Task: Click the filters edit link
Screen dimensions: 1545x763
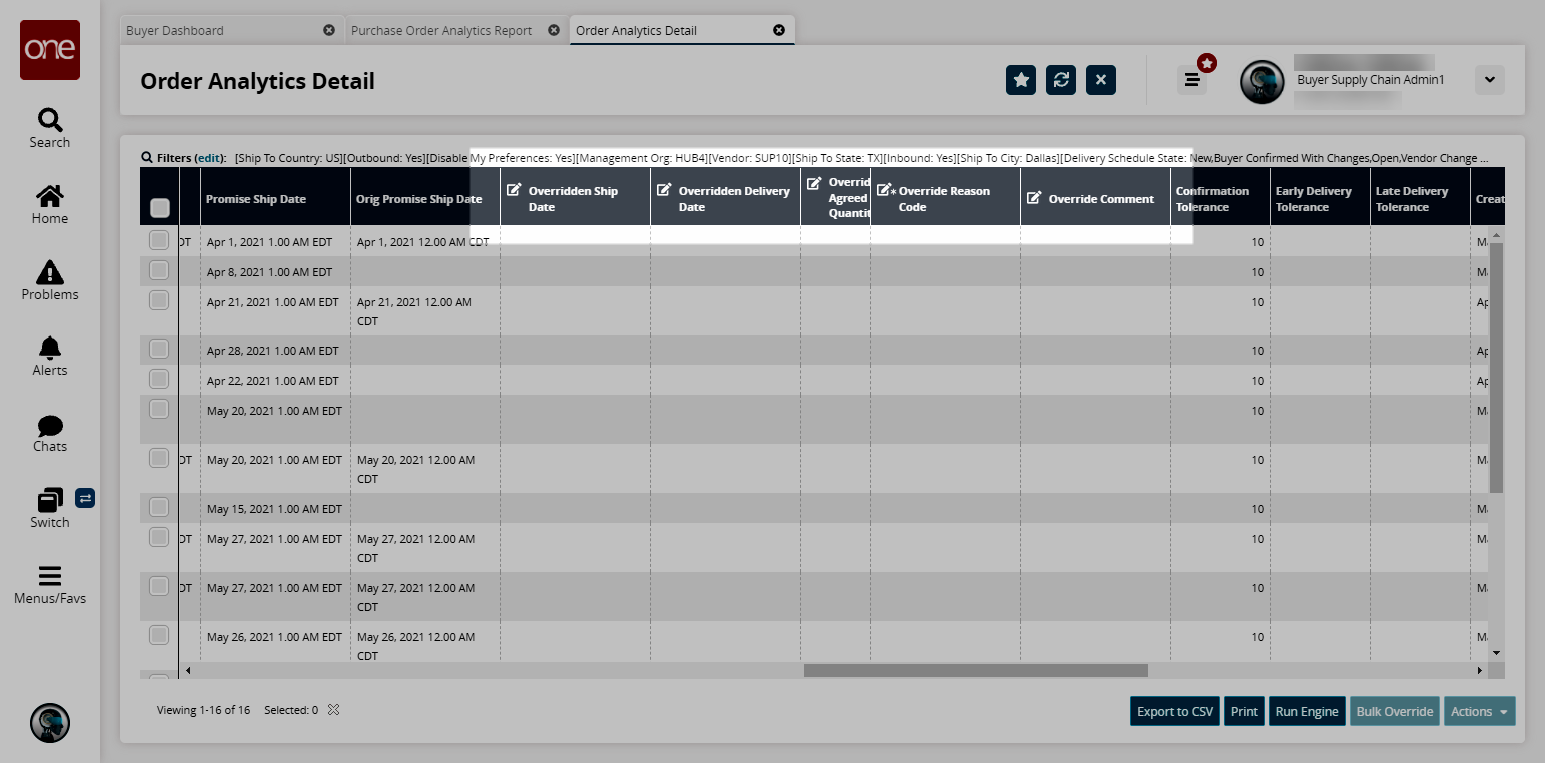Action: 209,158
